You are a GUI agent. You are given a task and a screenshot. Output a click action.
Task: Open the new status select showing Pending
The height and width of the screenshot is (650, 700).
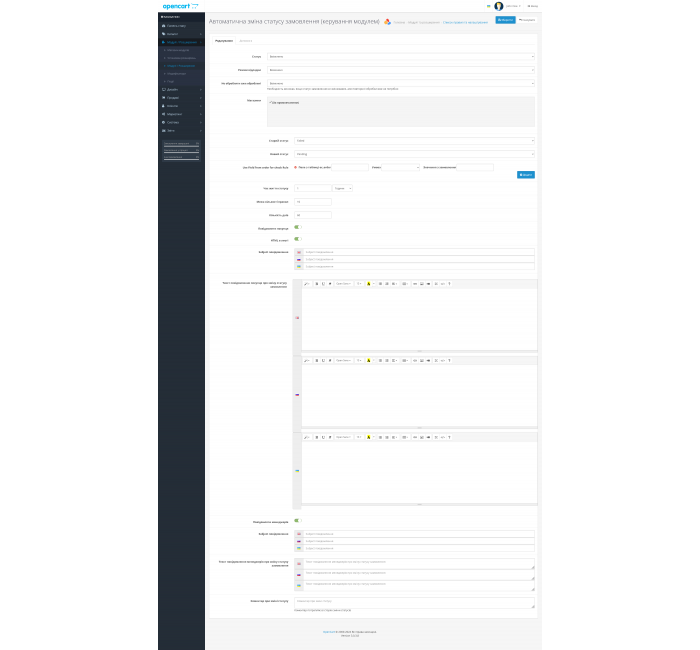tap(414, 154)
